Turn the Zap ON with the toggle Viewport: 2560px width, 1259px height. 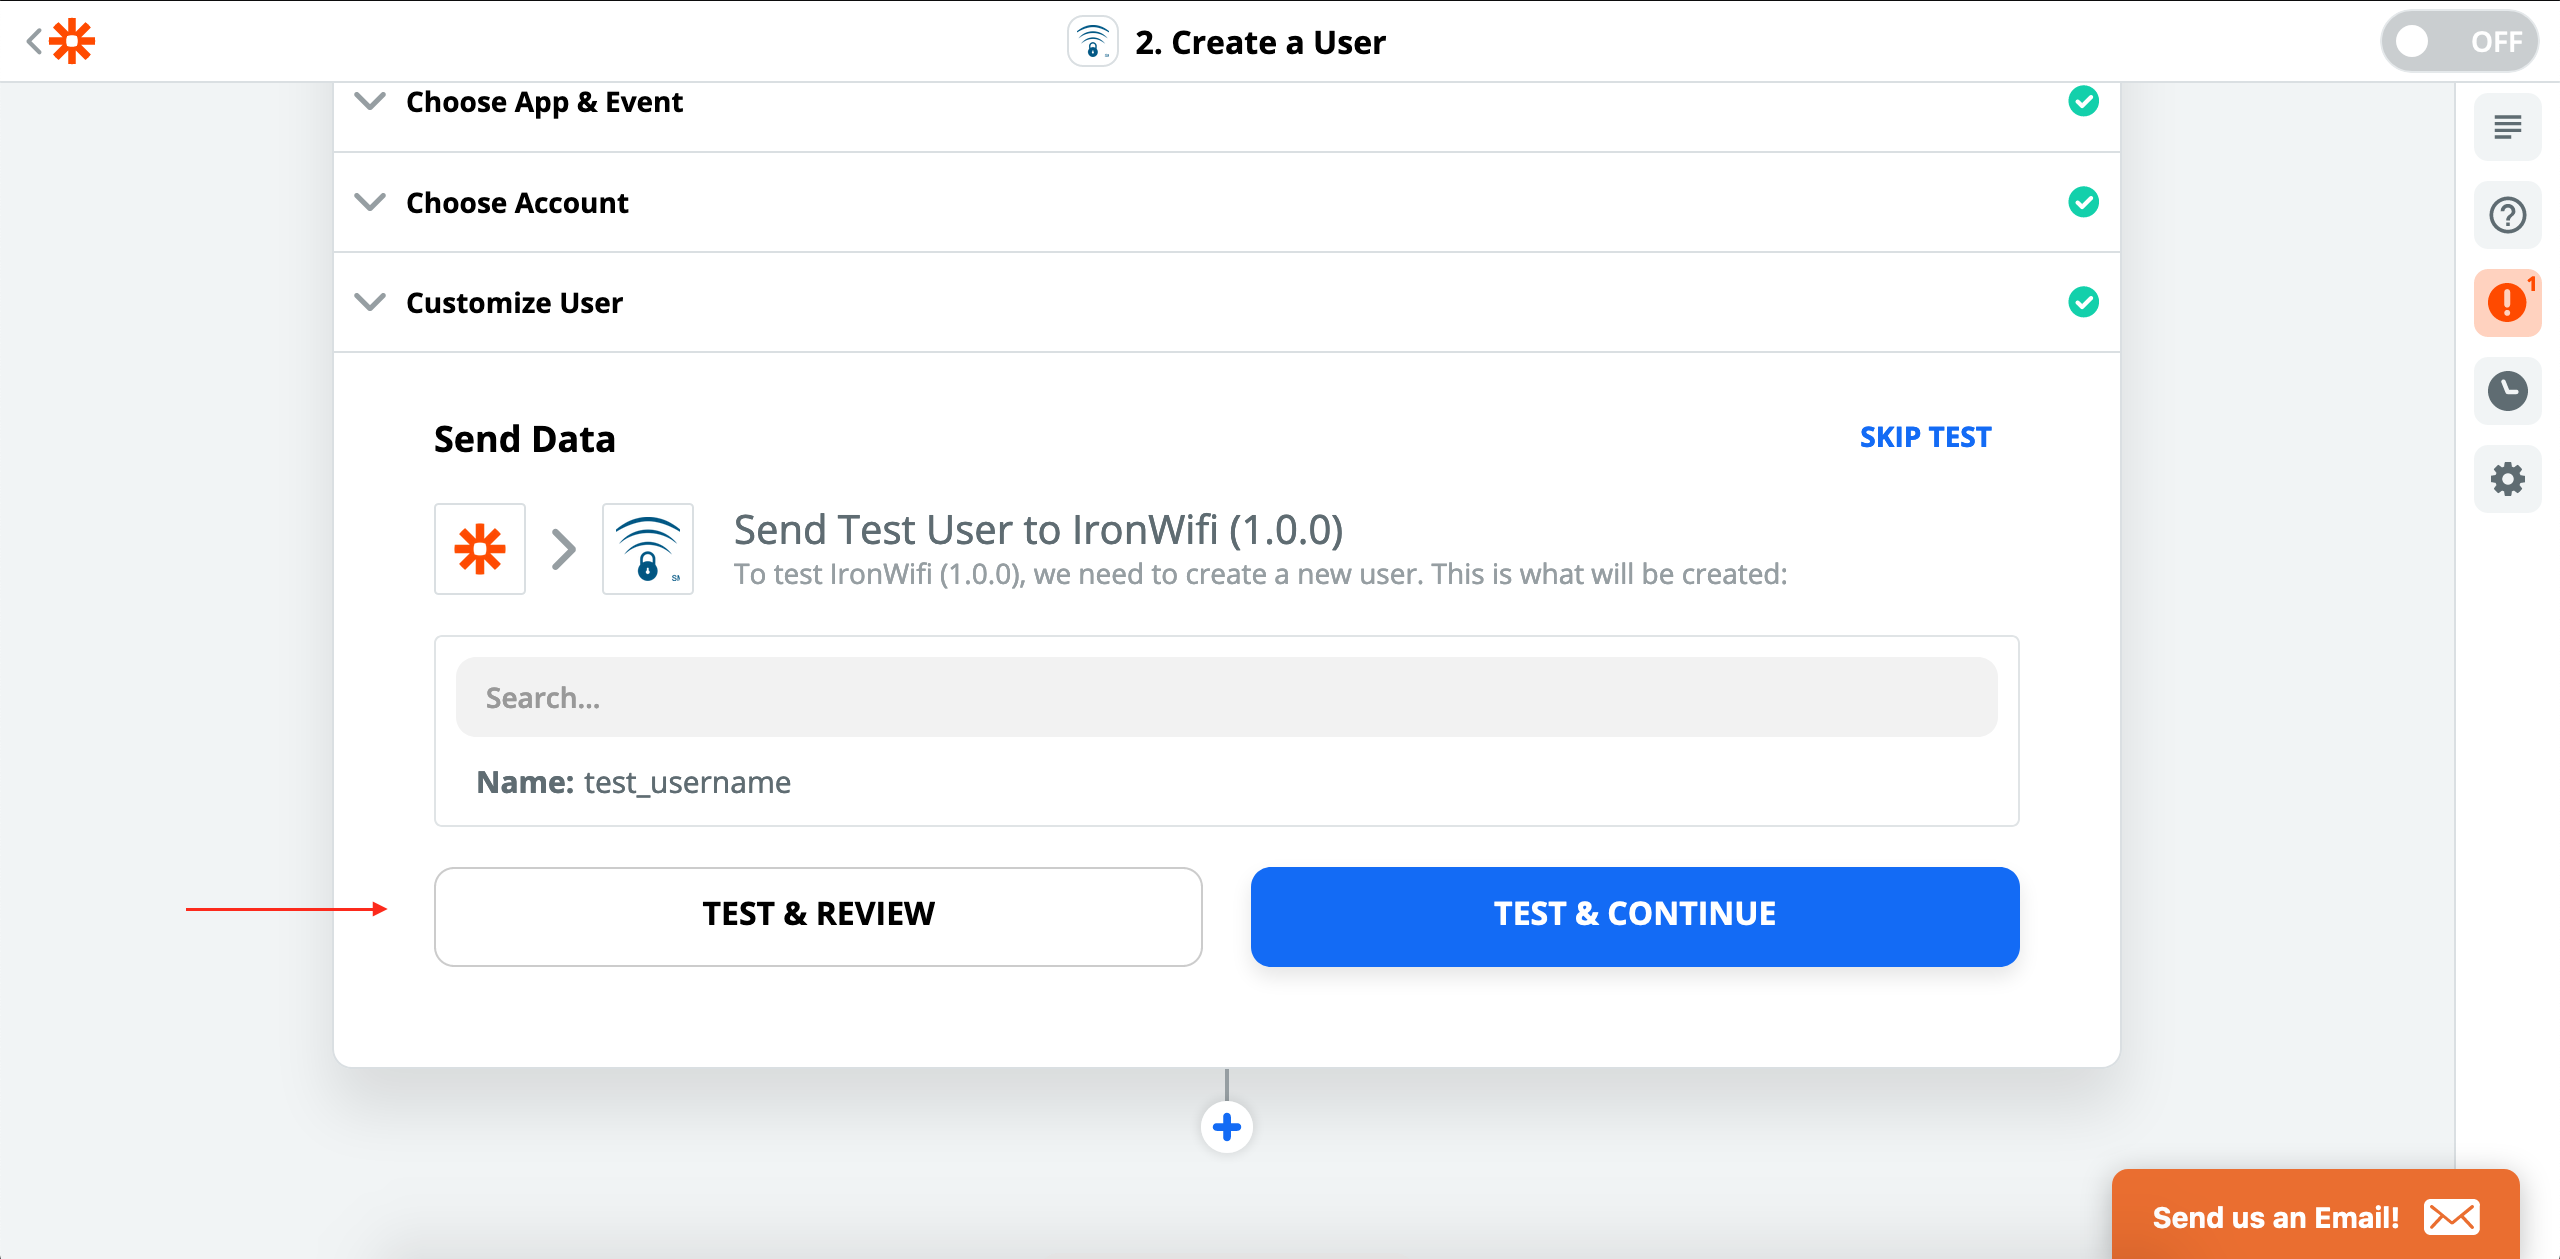pos(2460,41)
